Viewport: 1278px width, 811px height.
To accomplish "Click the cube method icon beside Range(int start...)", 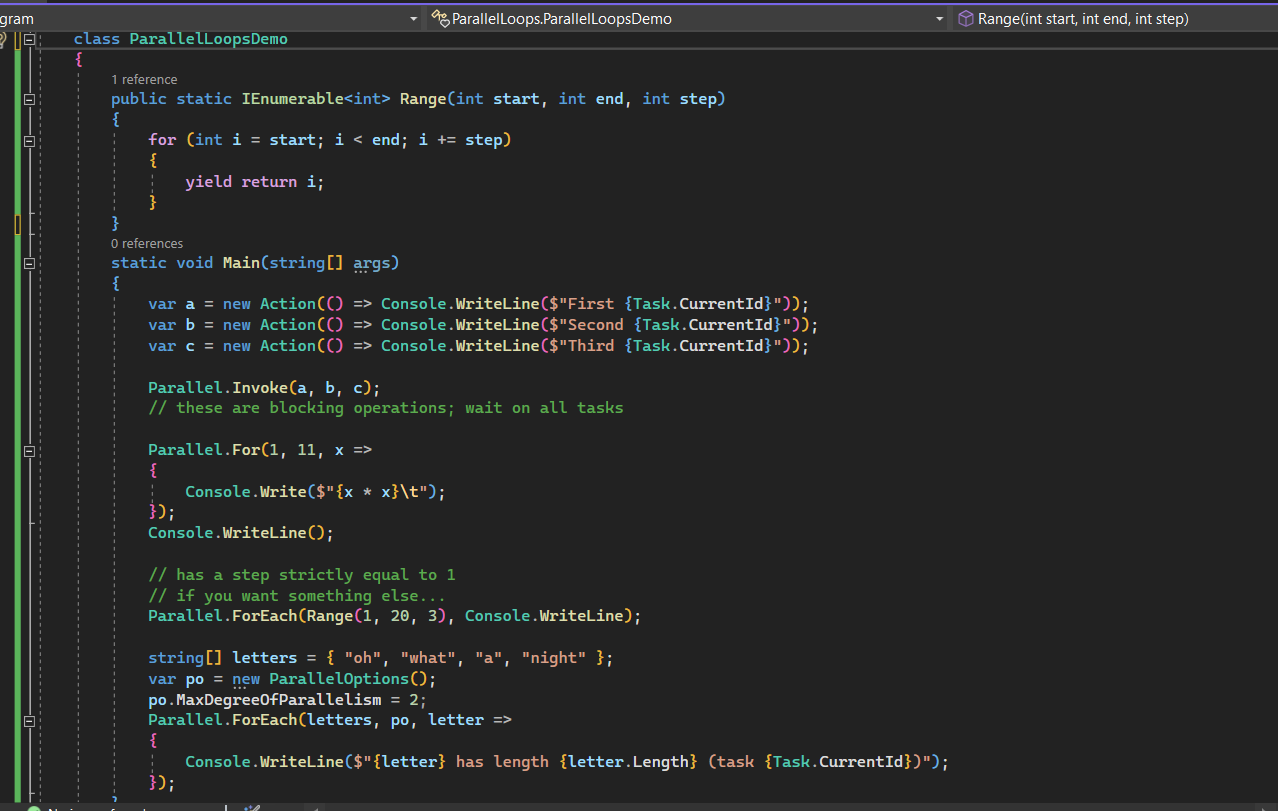I will pyautogui.click(x=965, y=18).
